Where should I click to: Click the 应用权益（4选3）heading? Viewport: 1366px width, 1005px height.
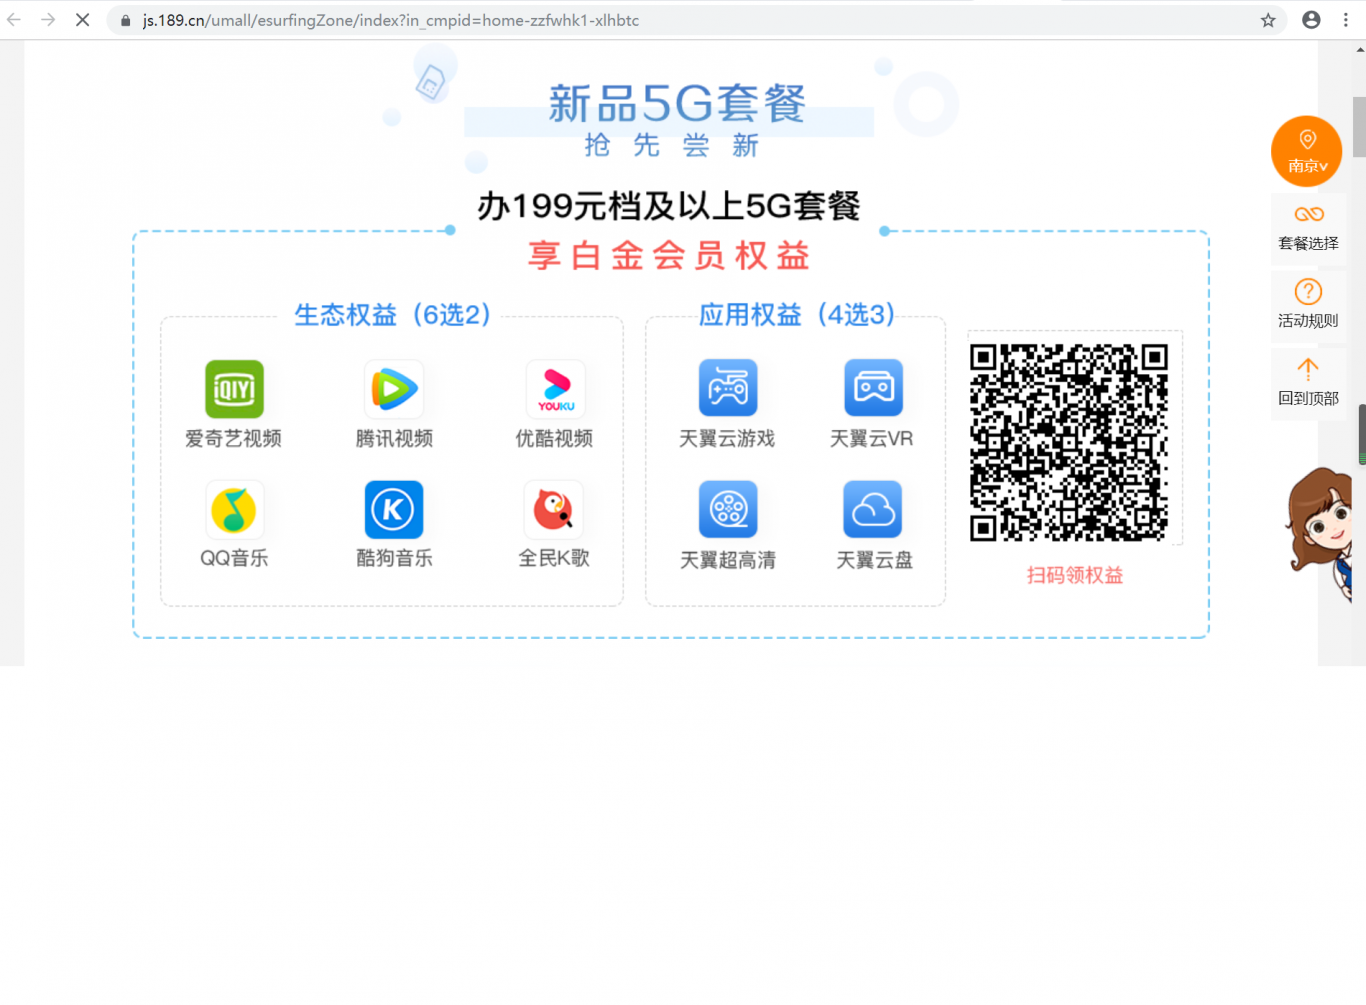797,315
